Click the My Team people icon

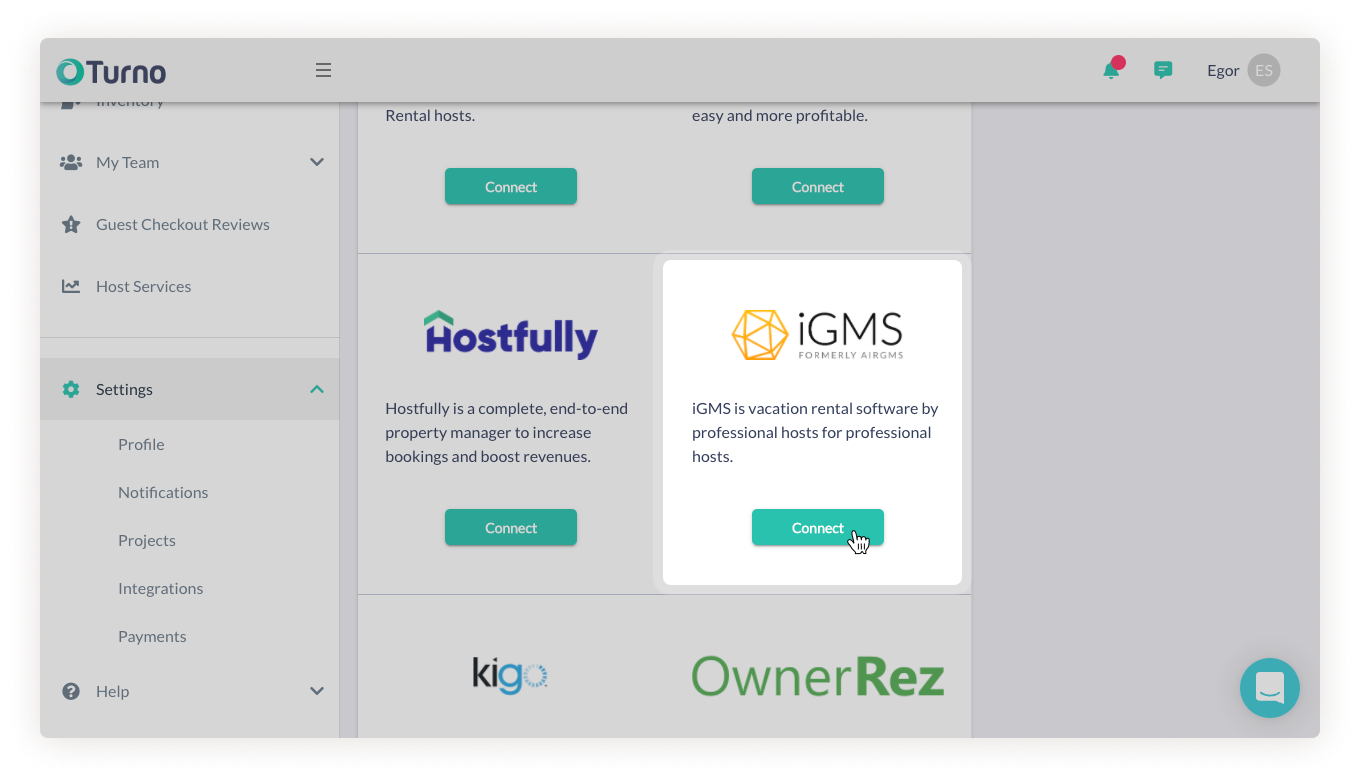[x=71, y=162]
